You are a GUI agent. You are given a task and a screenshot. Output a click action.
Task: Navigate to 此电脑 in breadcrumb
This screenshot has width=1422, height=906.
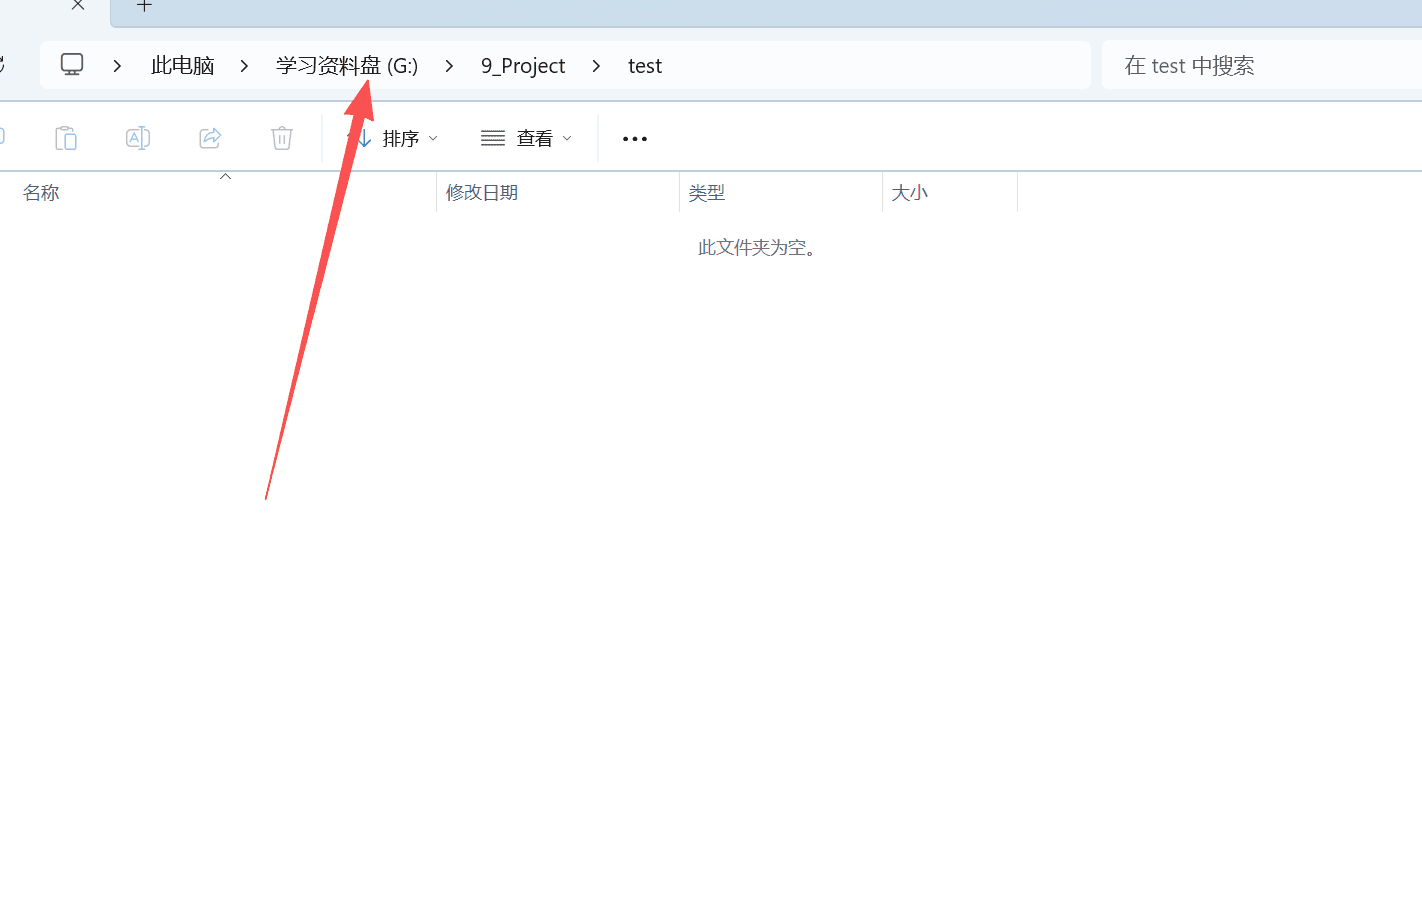(182, 66)
